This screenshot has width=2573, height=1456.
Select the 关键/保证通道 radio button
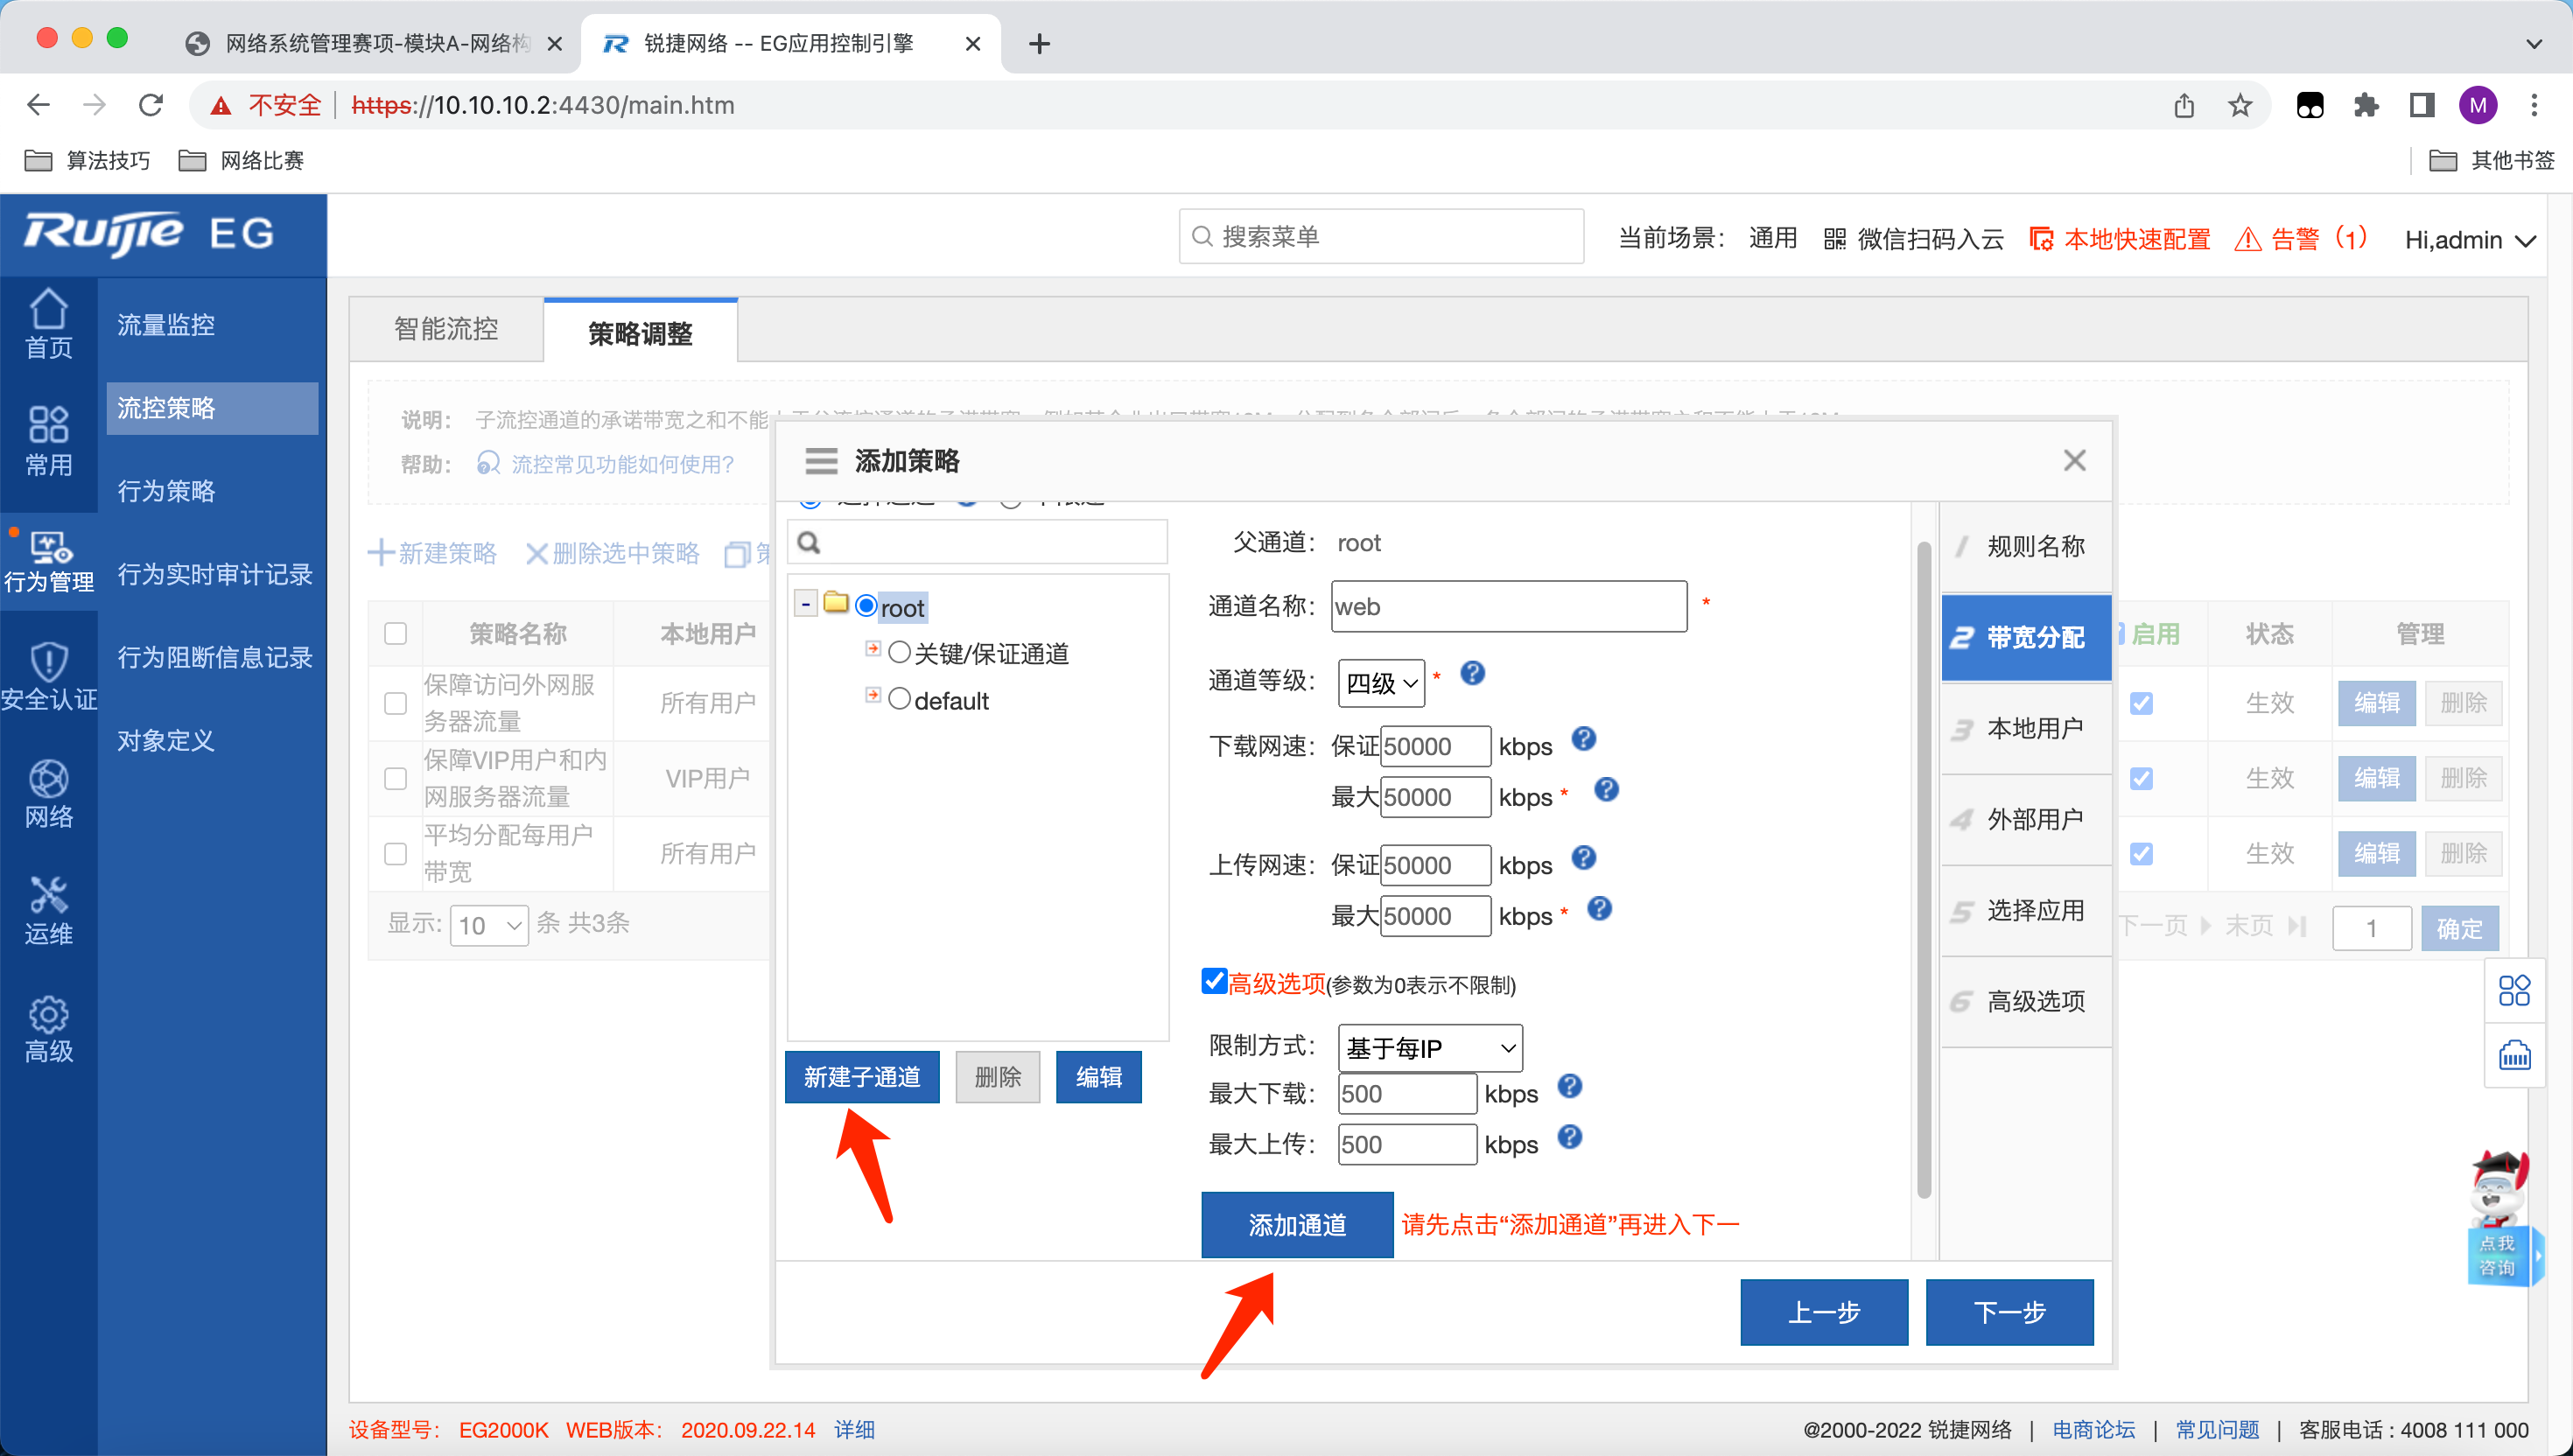pos(899,652)
